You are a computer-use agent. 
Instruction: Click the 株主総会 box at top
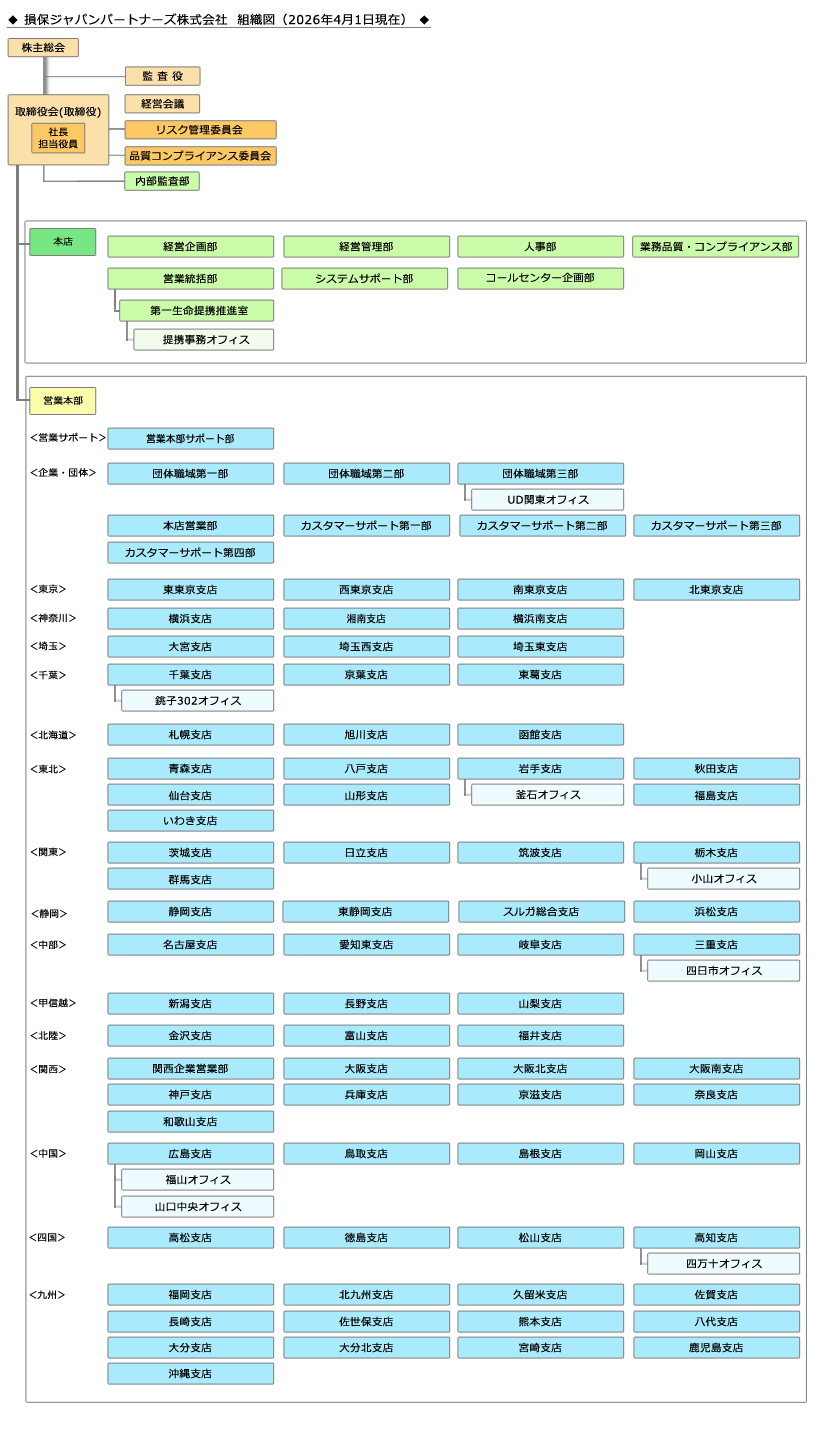point(43,47)
